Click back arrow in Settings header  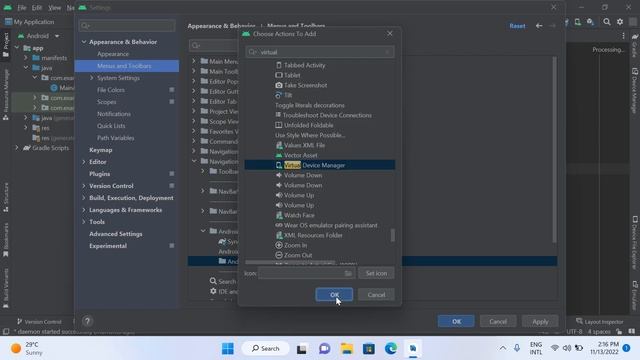[x=539, y=26]
